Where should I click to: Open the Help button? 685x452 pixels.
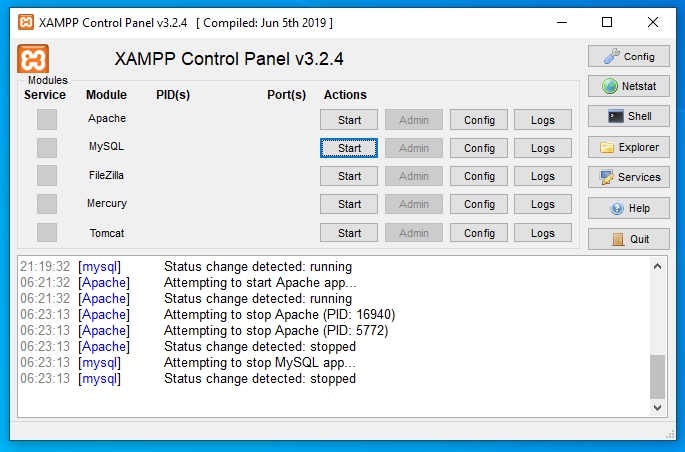(x=628, y=208)
